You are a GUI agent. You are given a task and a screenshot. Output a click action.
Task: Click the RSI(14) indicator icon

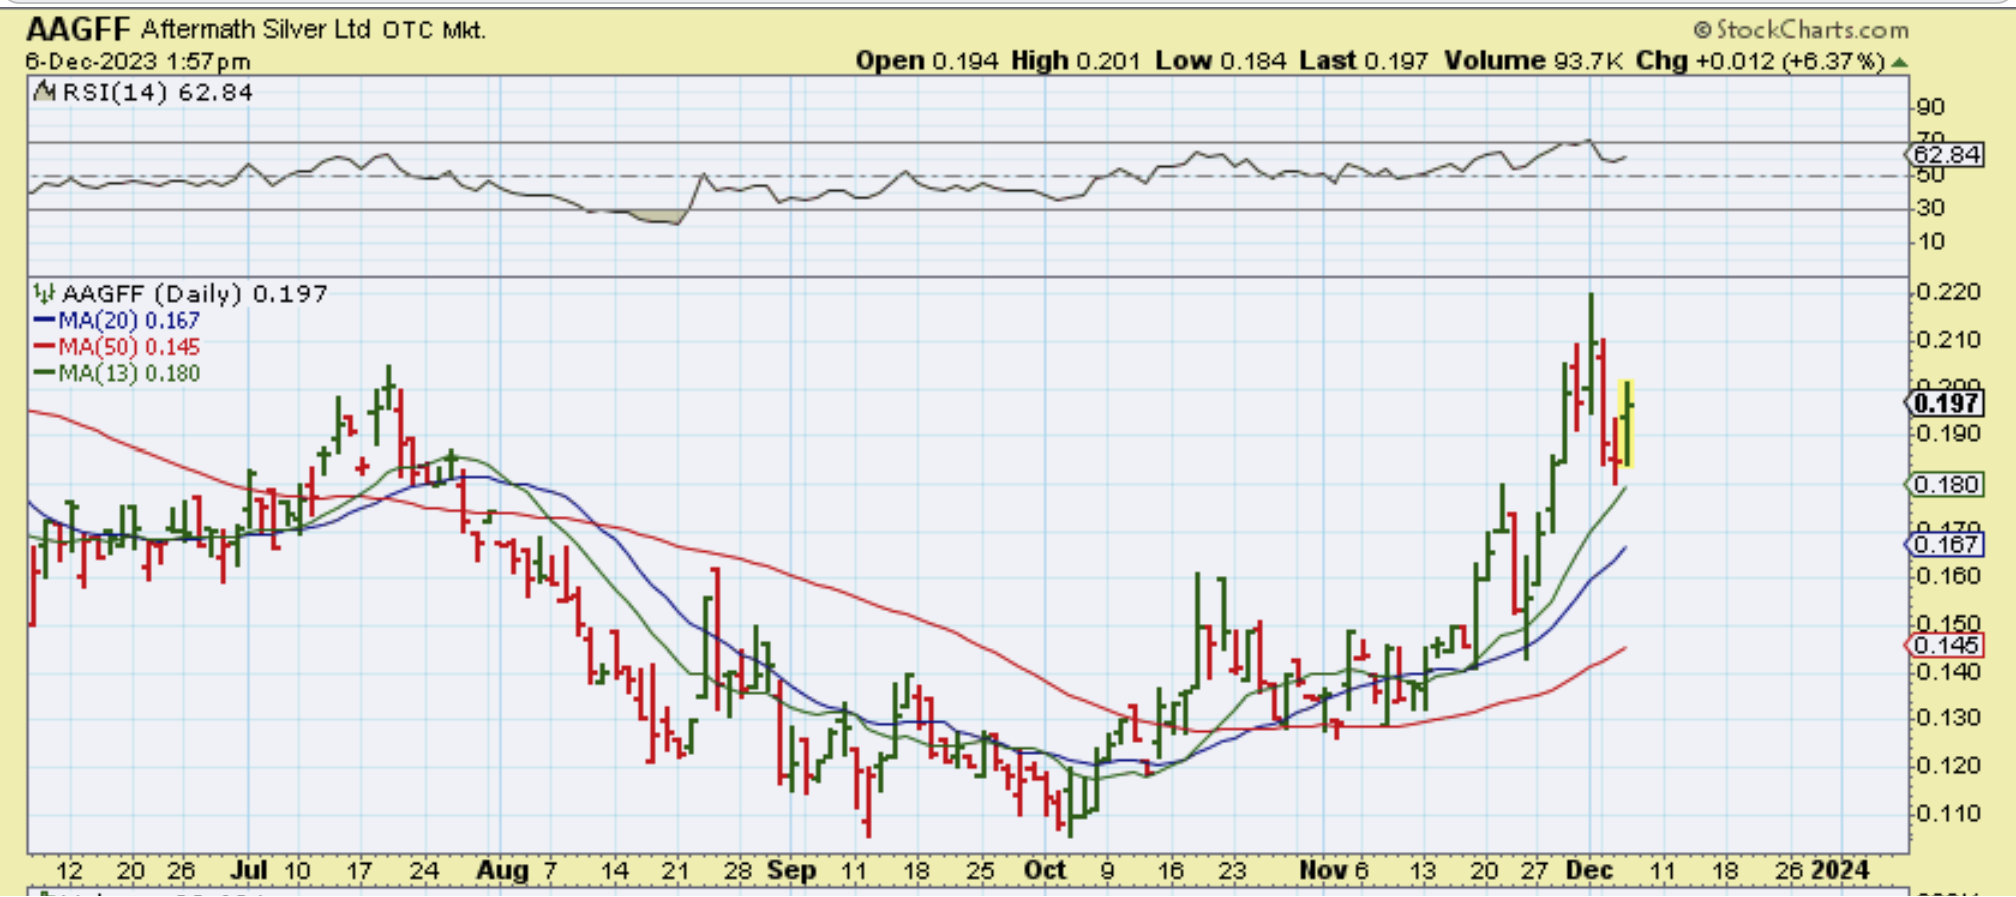point(44,92)
